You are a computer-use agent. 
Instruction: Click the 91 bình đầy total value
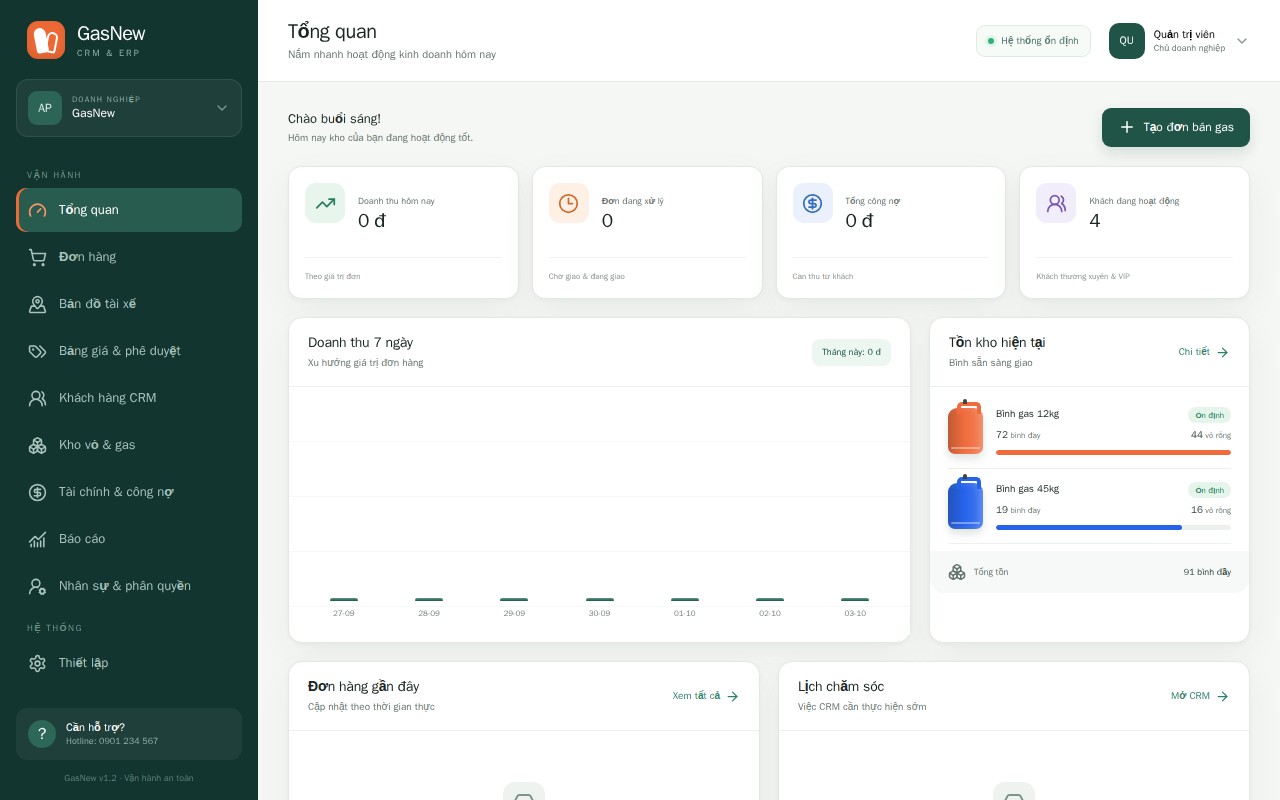coord(1207,572)
